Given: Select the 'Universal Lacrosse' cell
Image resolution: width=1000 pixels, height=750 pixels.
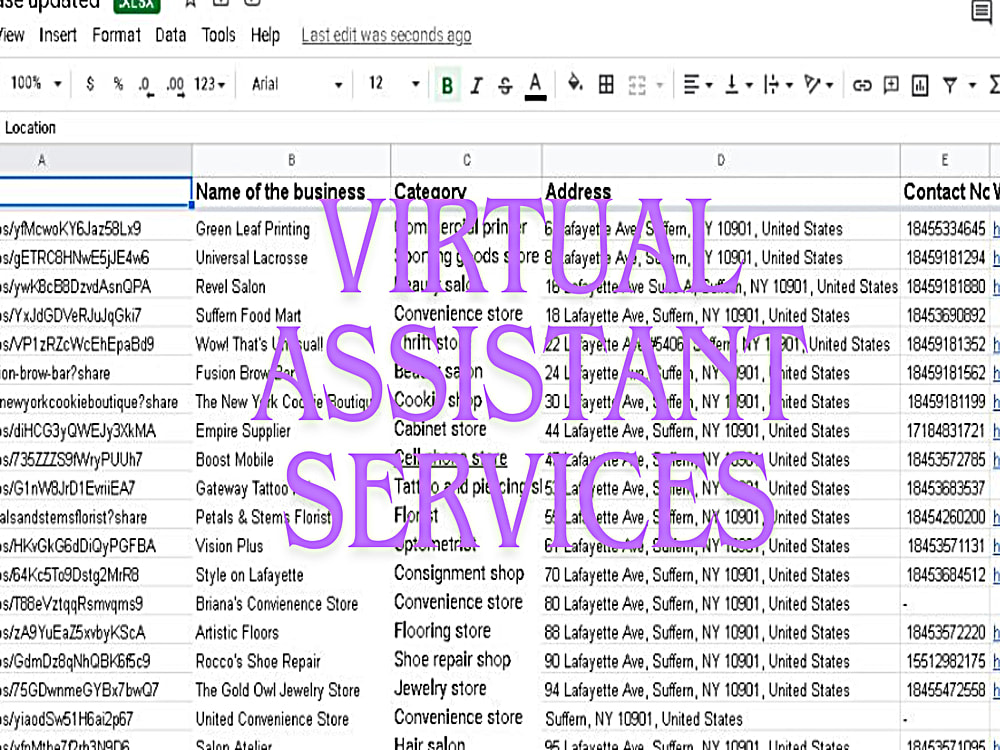Looking at the screenshot, I should pos(291,258).
